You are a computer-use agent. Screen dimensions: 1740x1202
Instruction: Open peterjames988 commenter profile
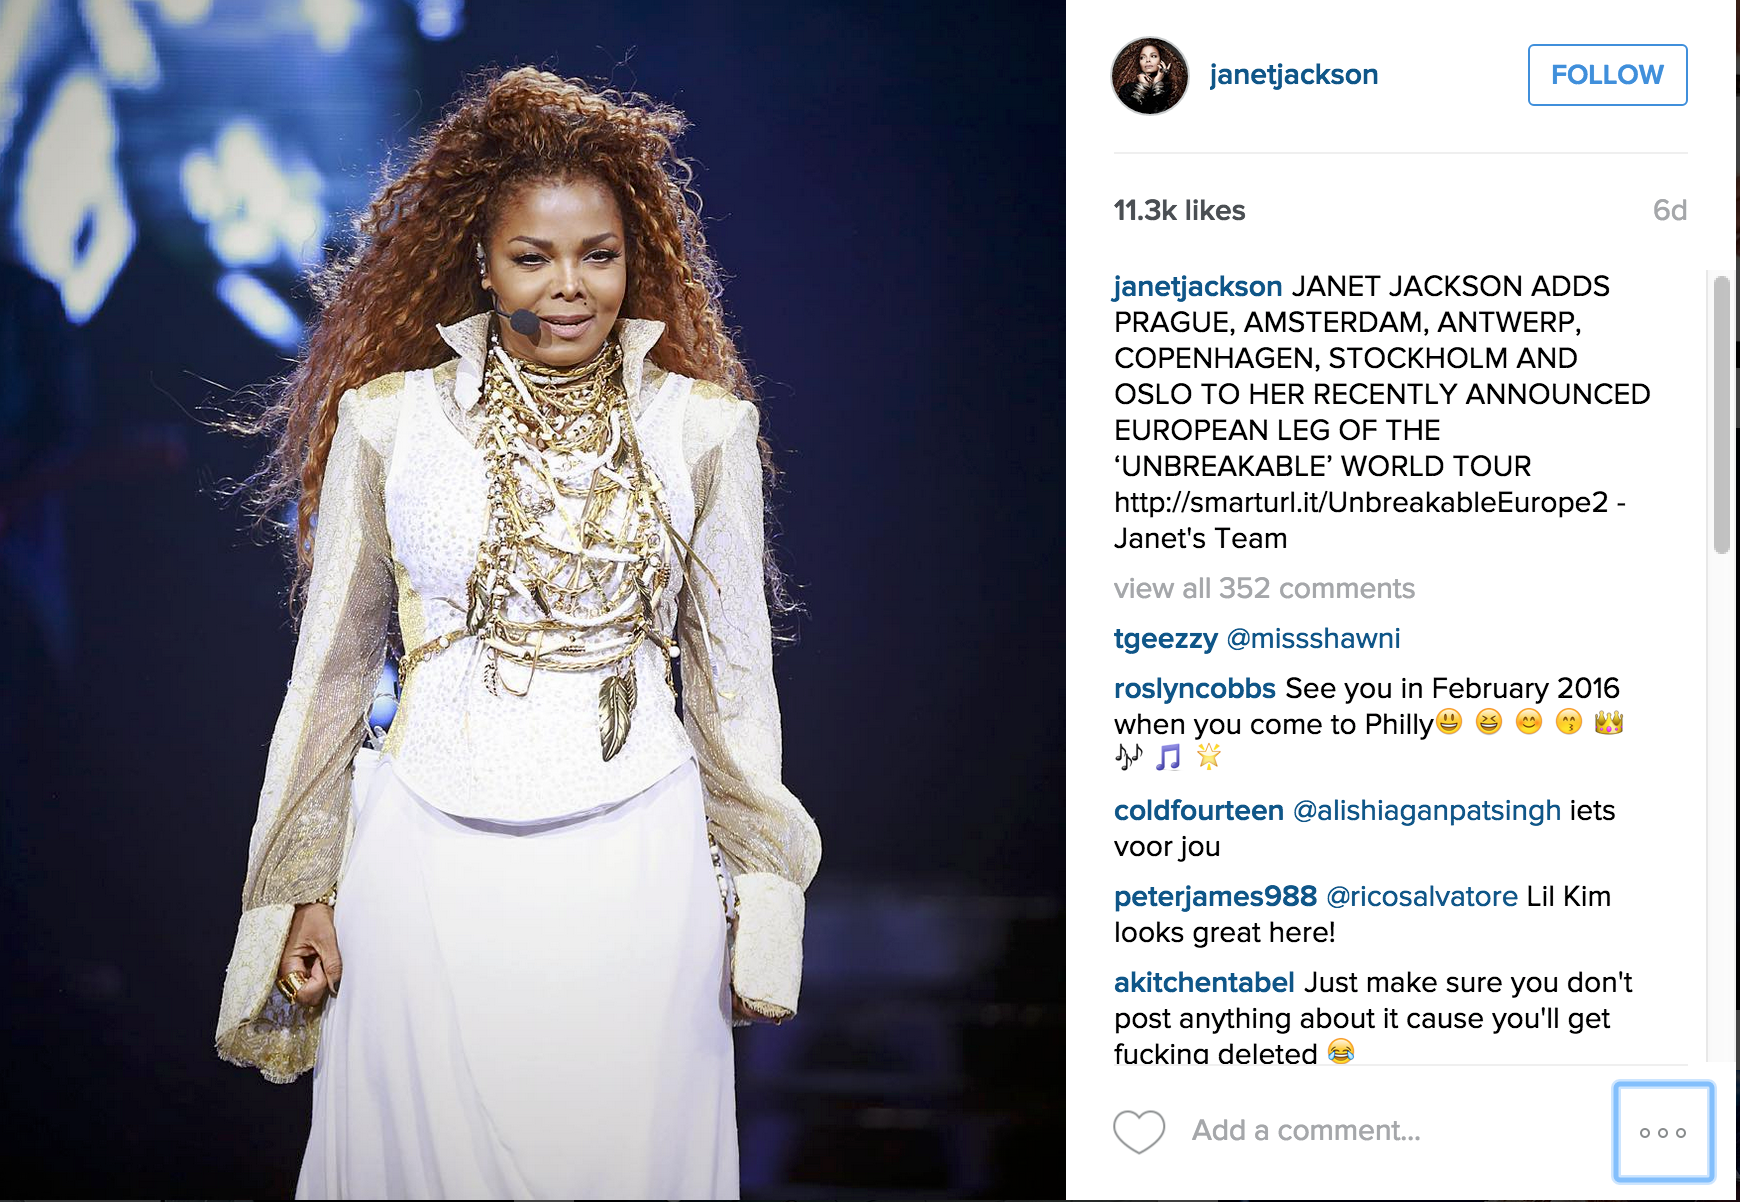click(1215, 897)
